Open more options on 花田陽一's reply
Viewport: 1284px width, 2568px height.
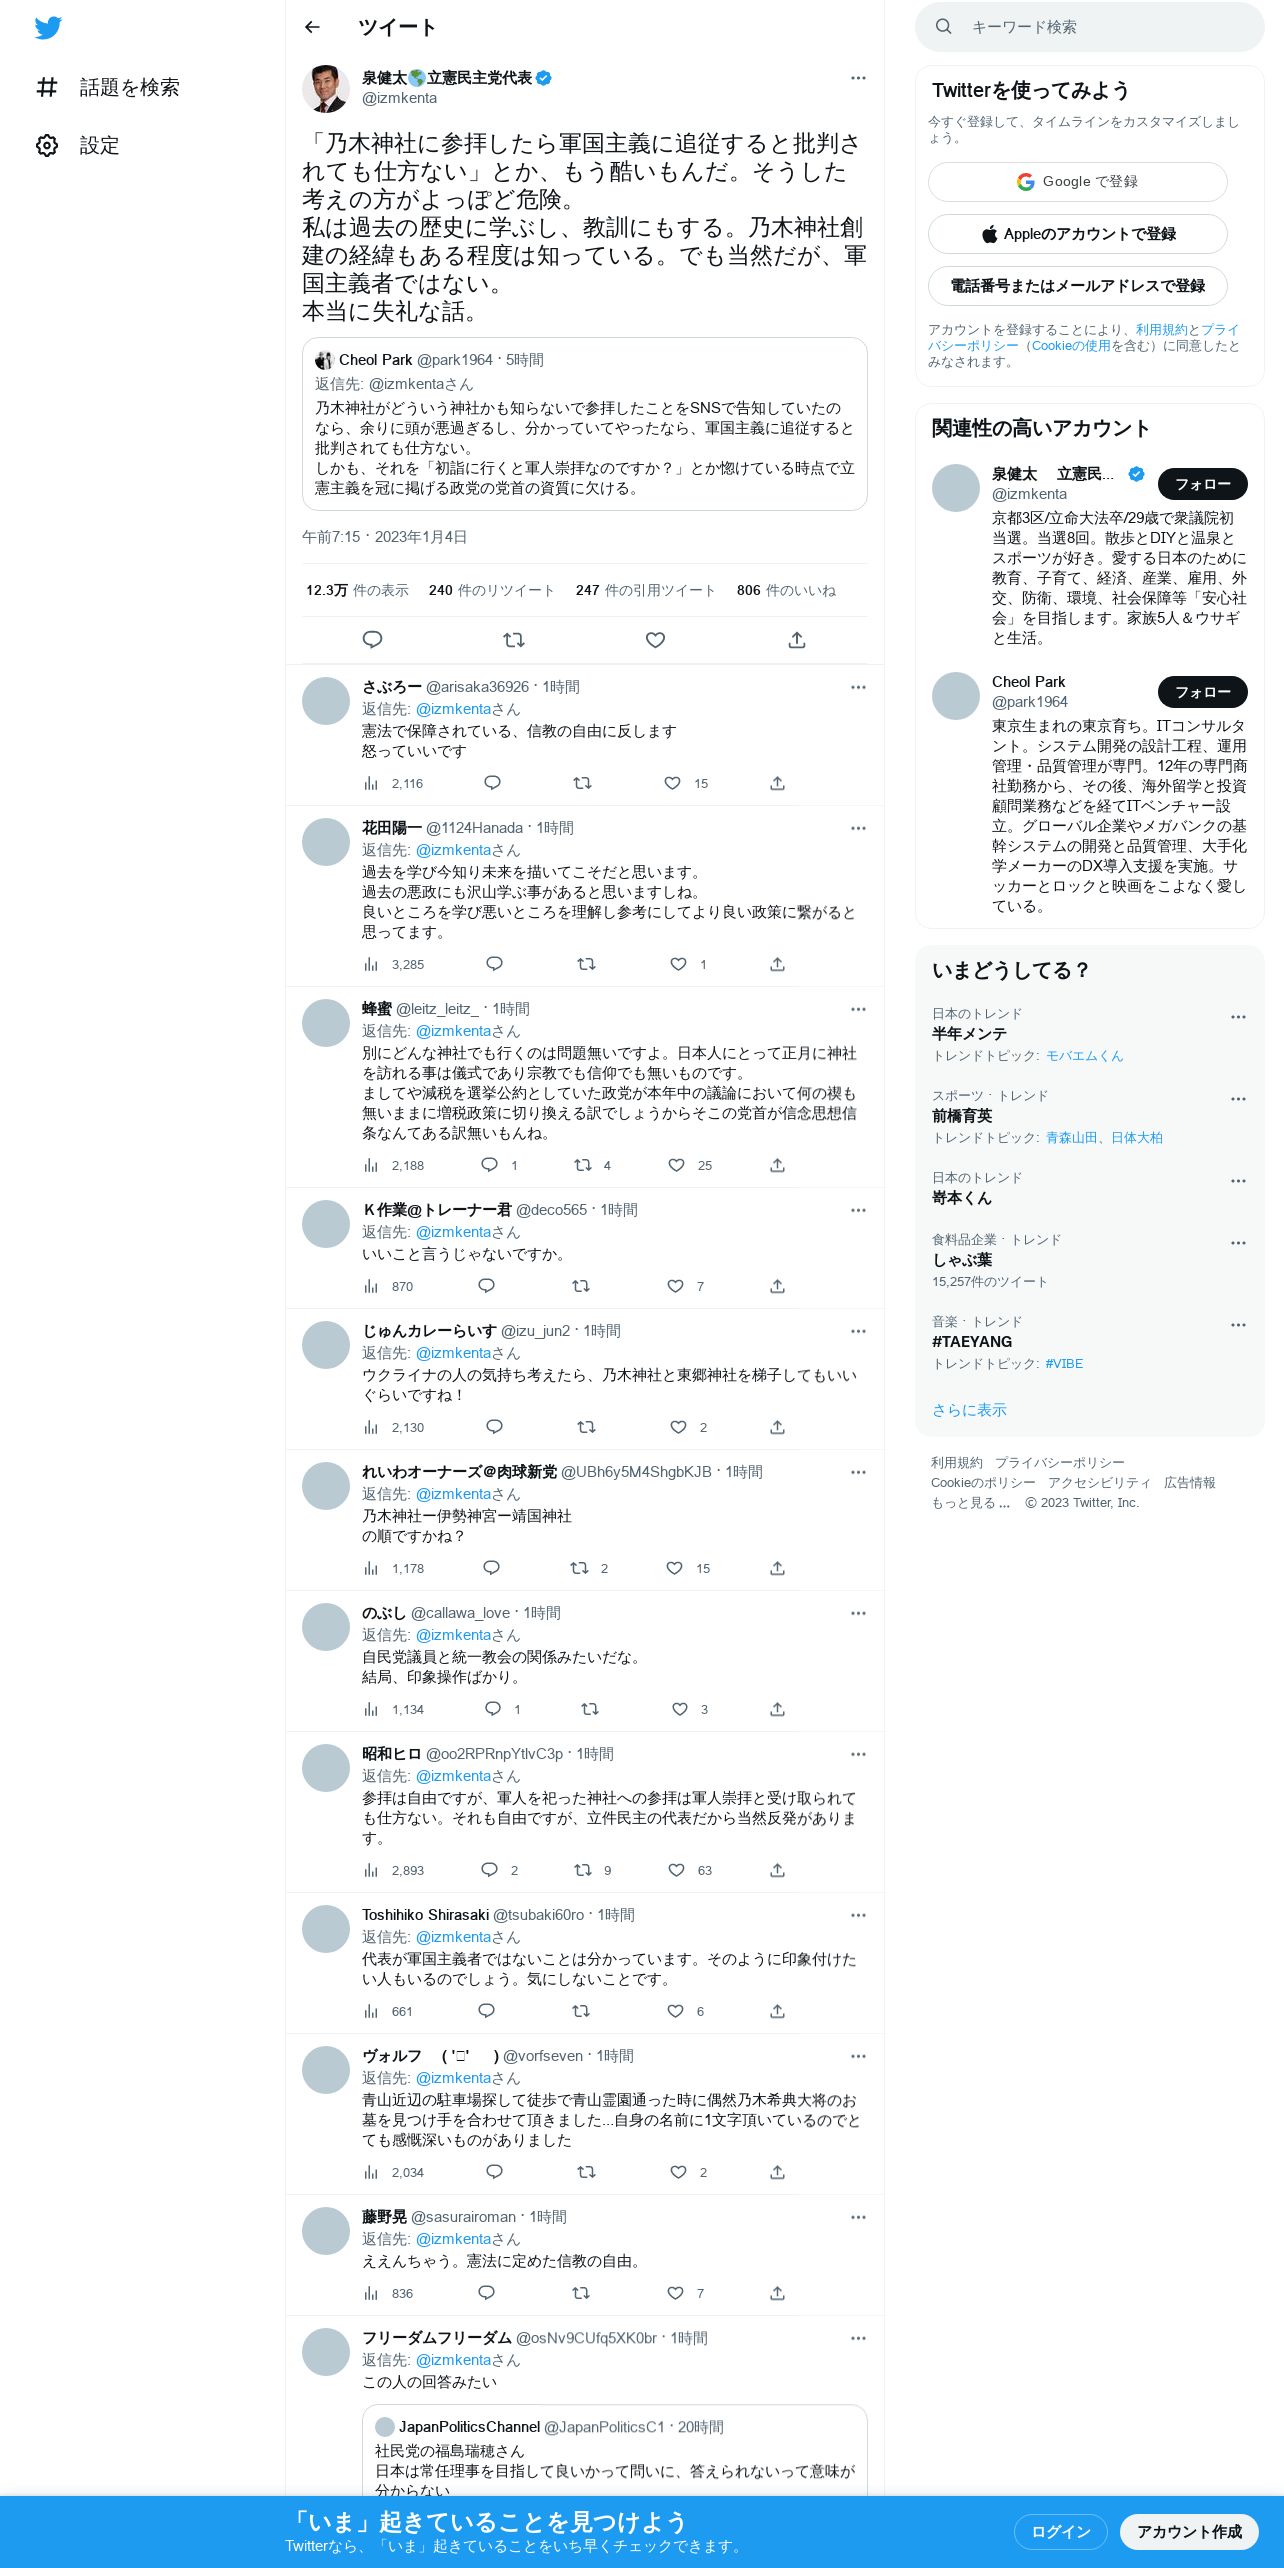pyautogui.click(x=858, y=828)
